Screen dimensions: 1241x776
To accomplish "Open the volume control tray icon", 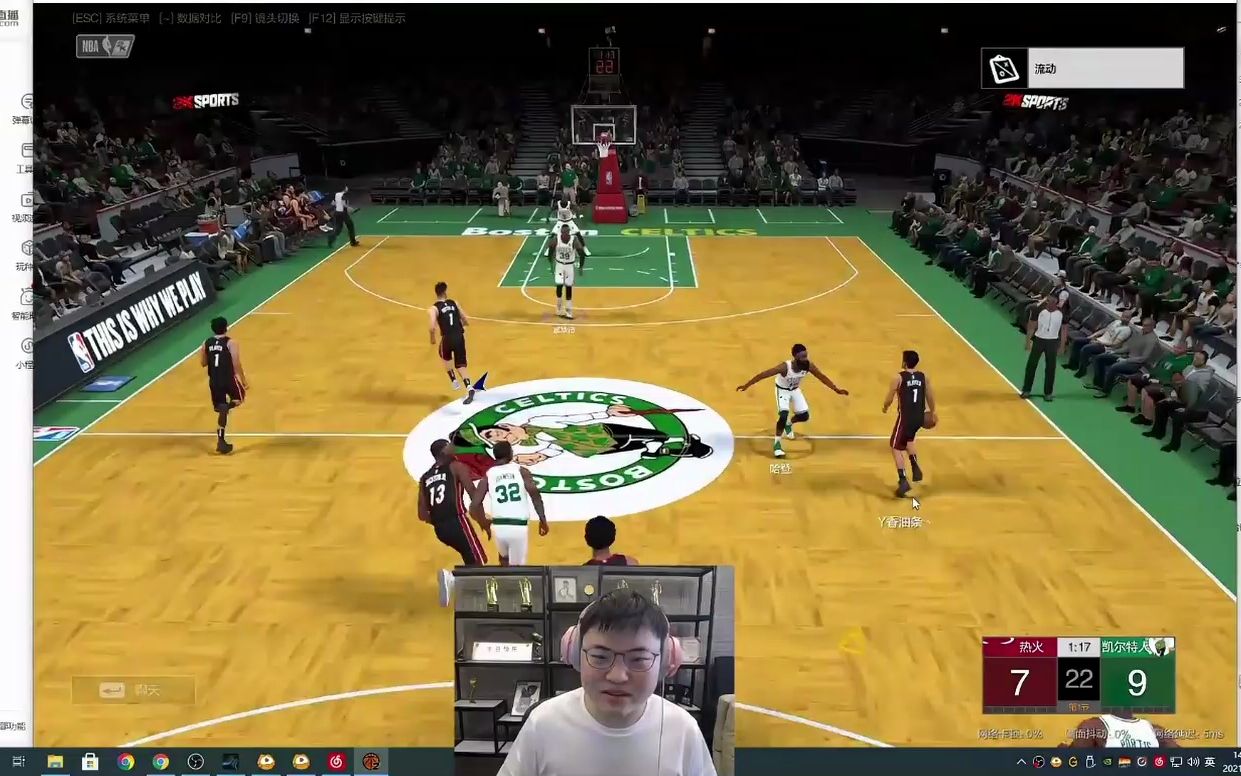I will point(1193,763).
